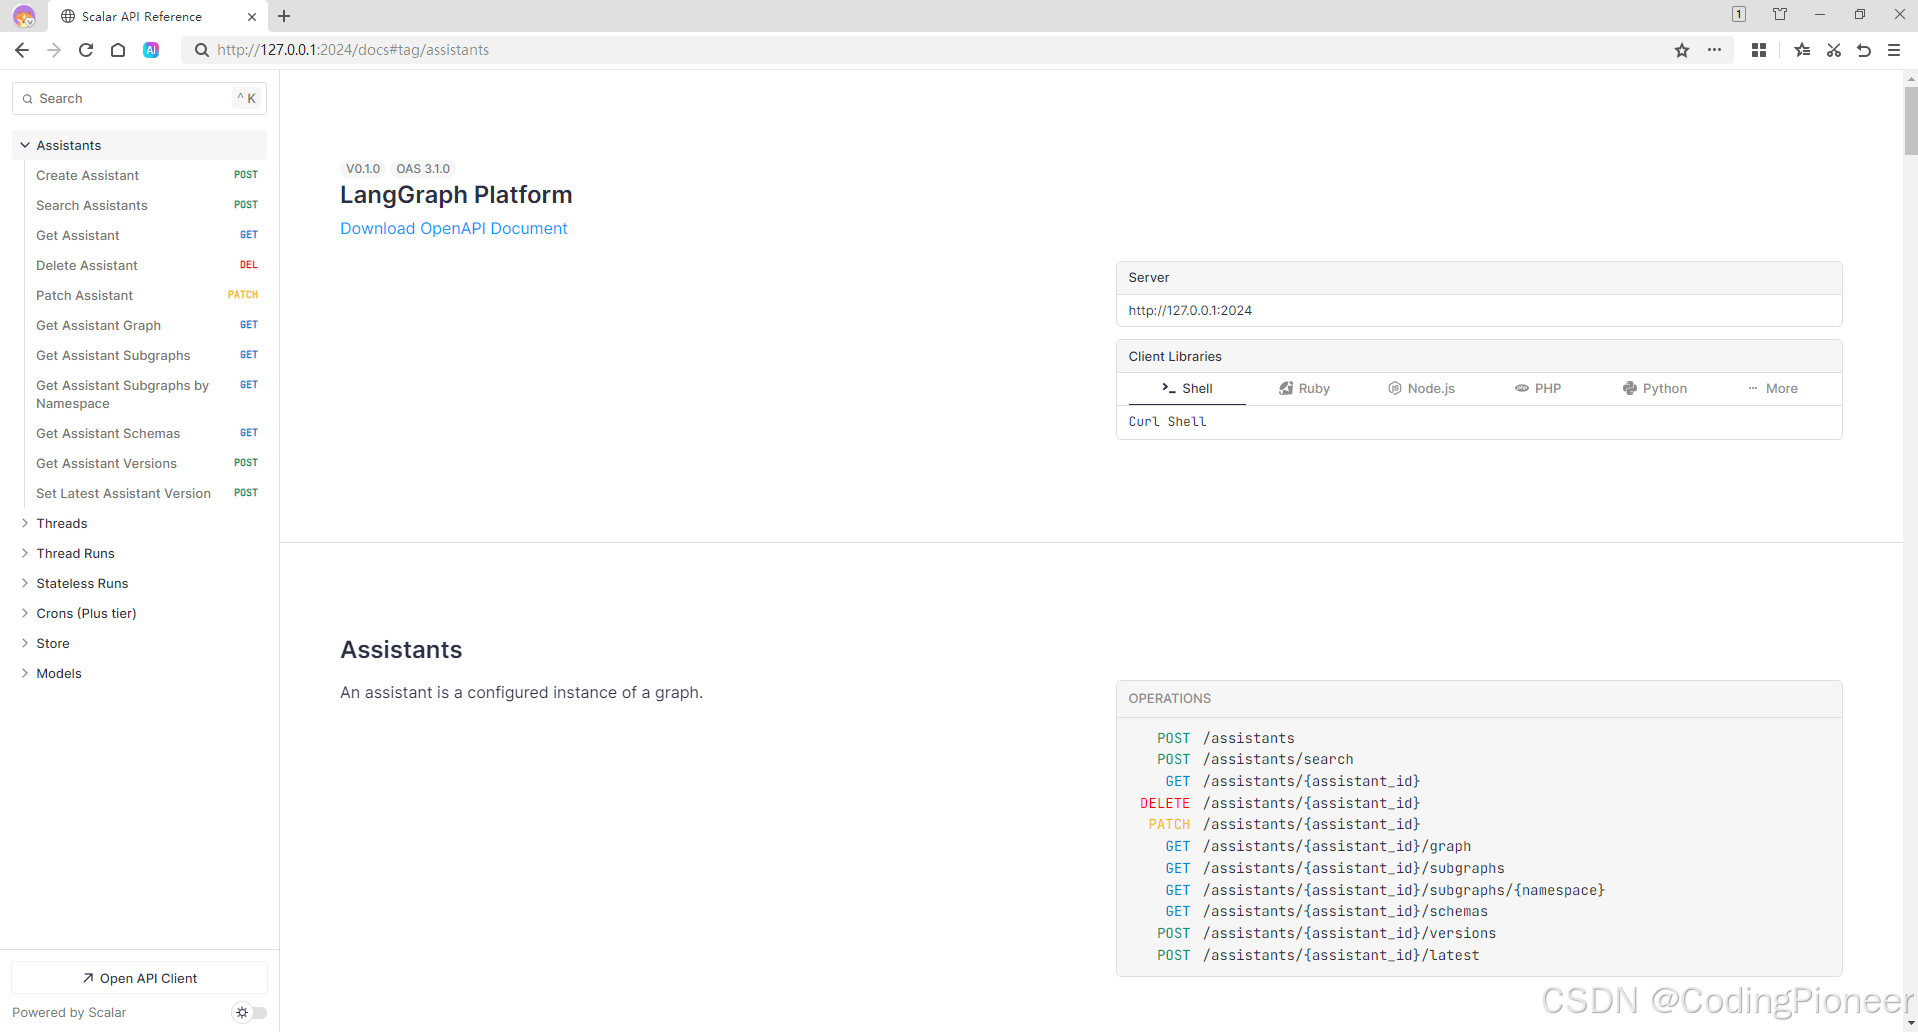Close the Scalar API Reference tab
Image resolution: width=1918 pixels, height=1032 pixels.
[251, 16]
